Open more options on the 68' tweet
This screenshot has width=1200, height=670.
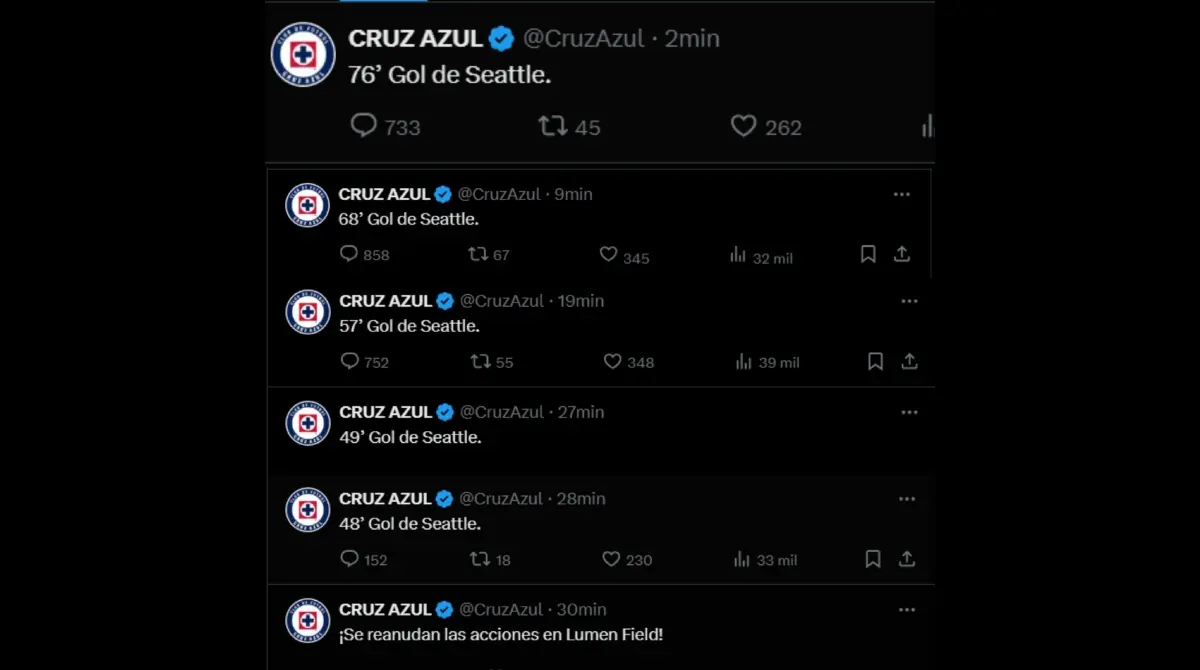(902, 194)
